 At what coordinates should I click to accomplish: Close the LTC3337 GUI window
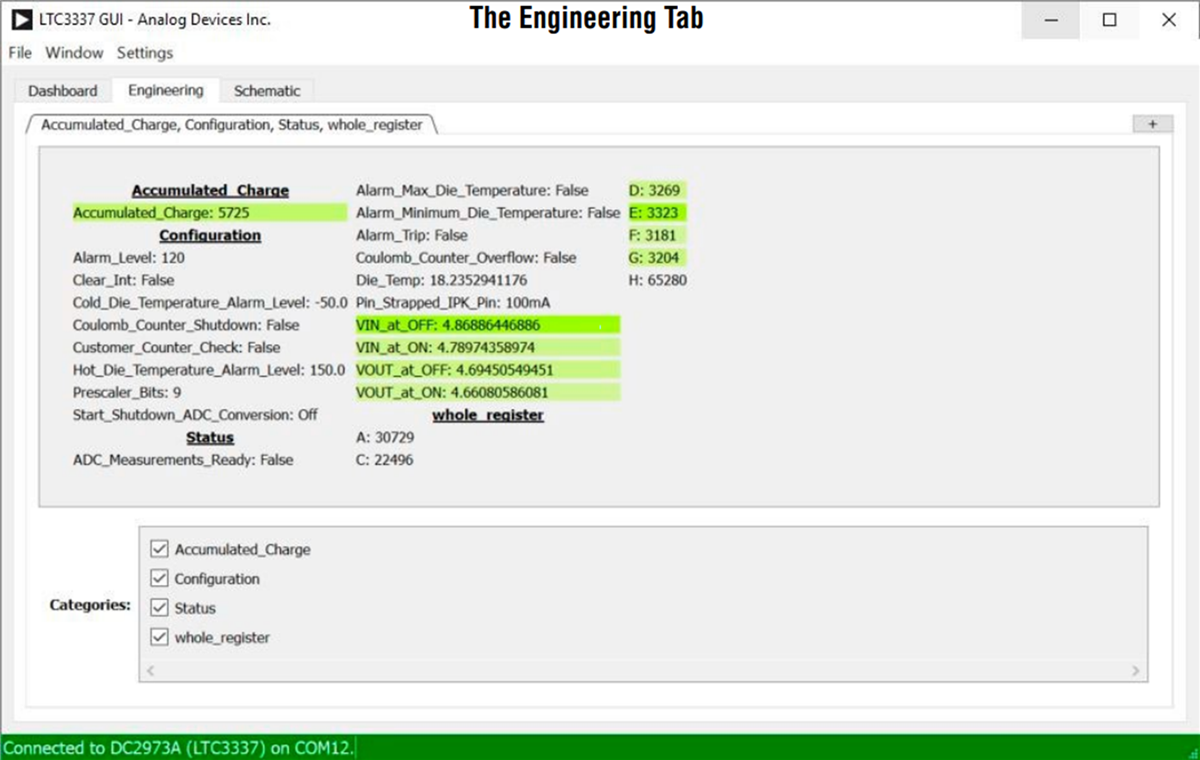click(x=1168, y=20)
